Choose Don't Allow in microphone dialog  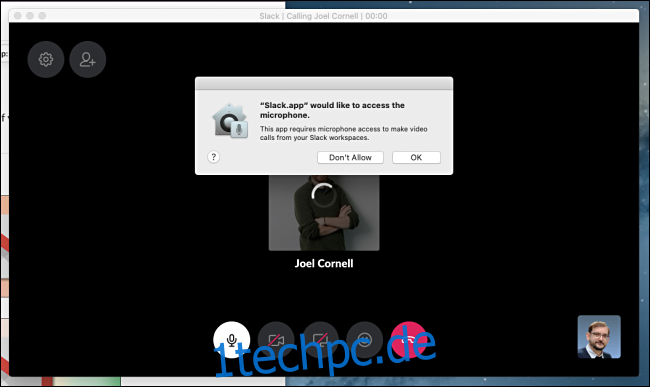(350, 157)
